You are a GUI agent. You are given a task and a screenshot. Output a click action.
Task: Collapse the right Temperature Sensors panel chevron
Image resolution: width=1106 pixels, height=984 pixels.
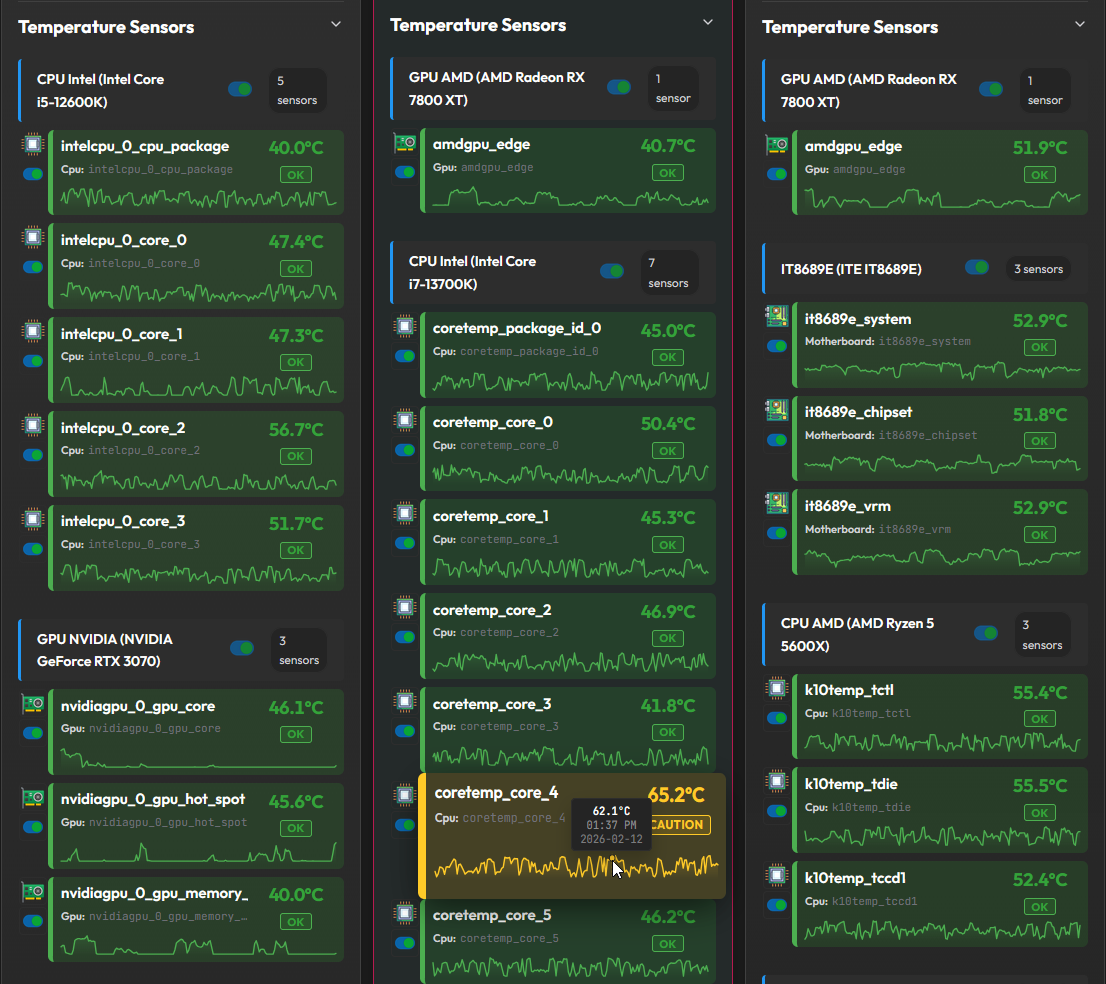(x=1079, y=24)
